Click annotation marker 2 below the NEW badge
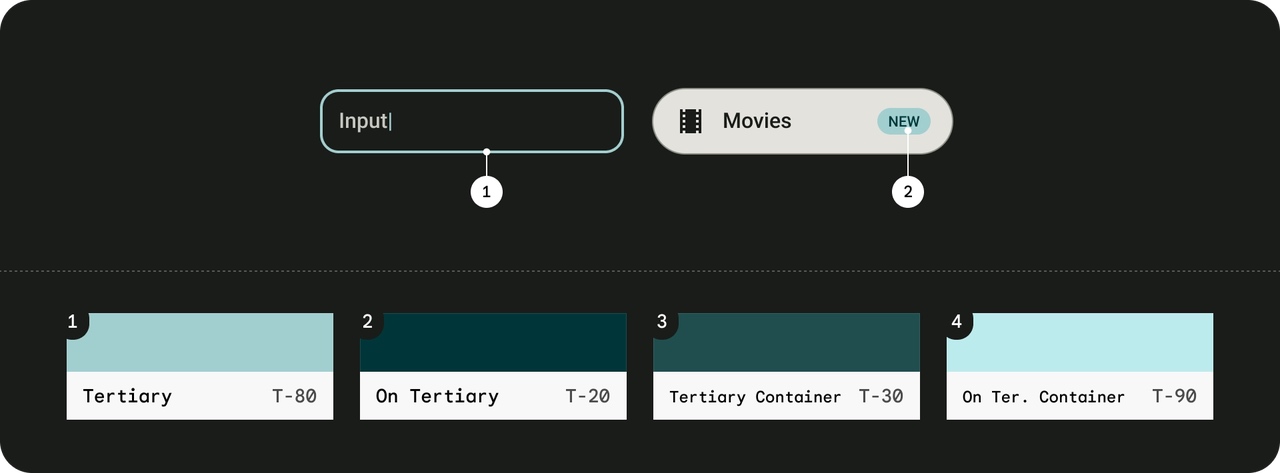1280x473 pixels. (x=908, y=193)
